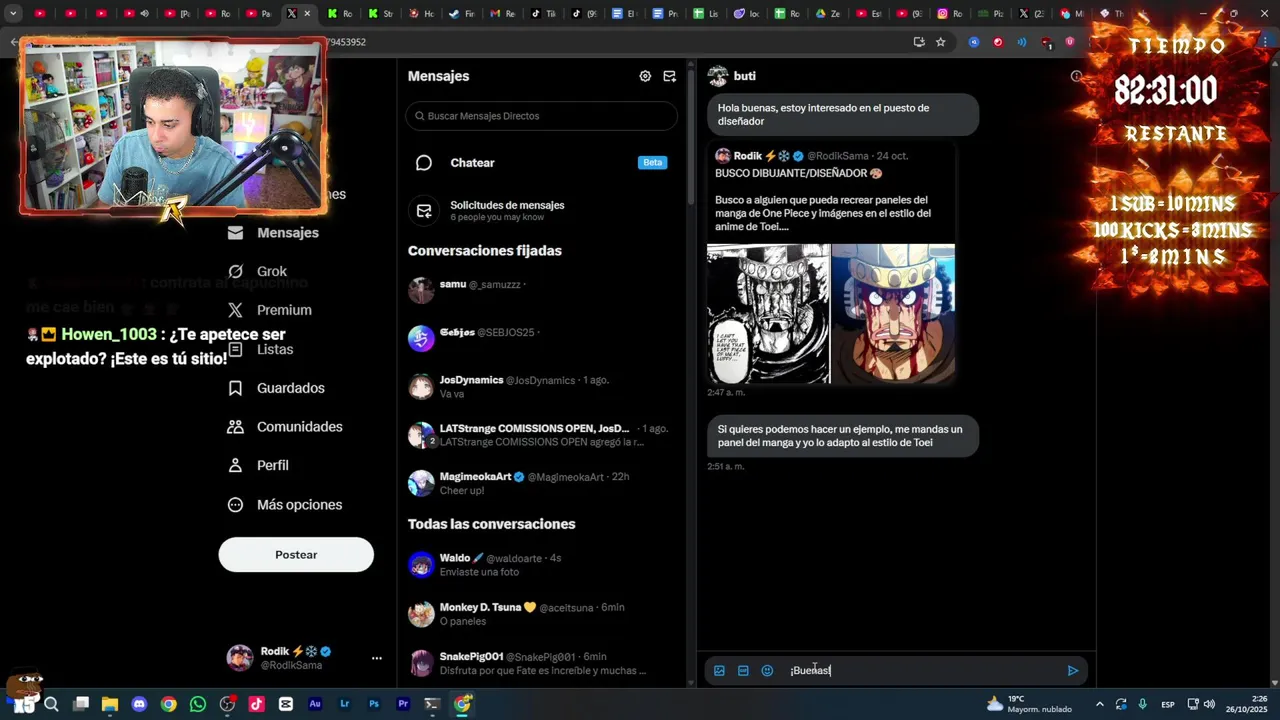The image size is (1280, 720).
Task: Open Listas in the sidebar
Action: (x=260, y=349)
